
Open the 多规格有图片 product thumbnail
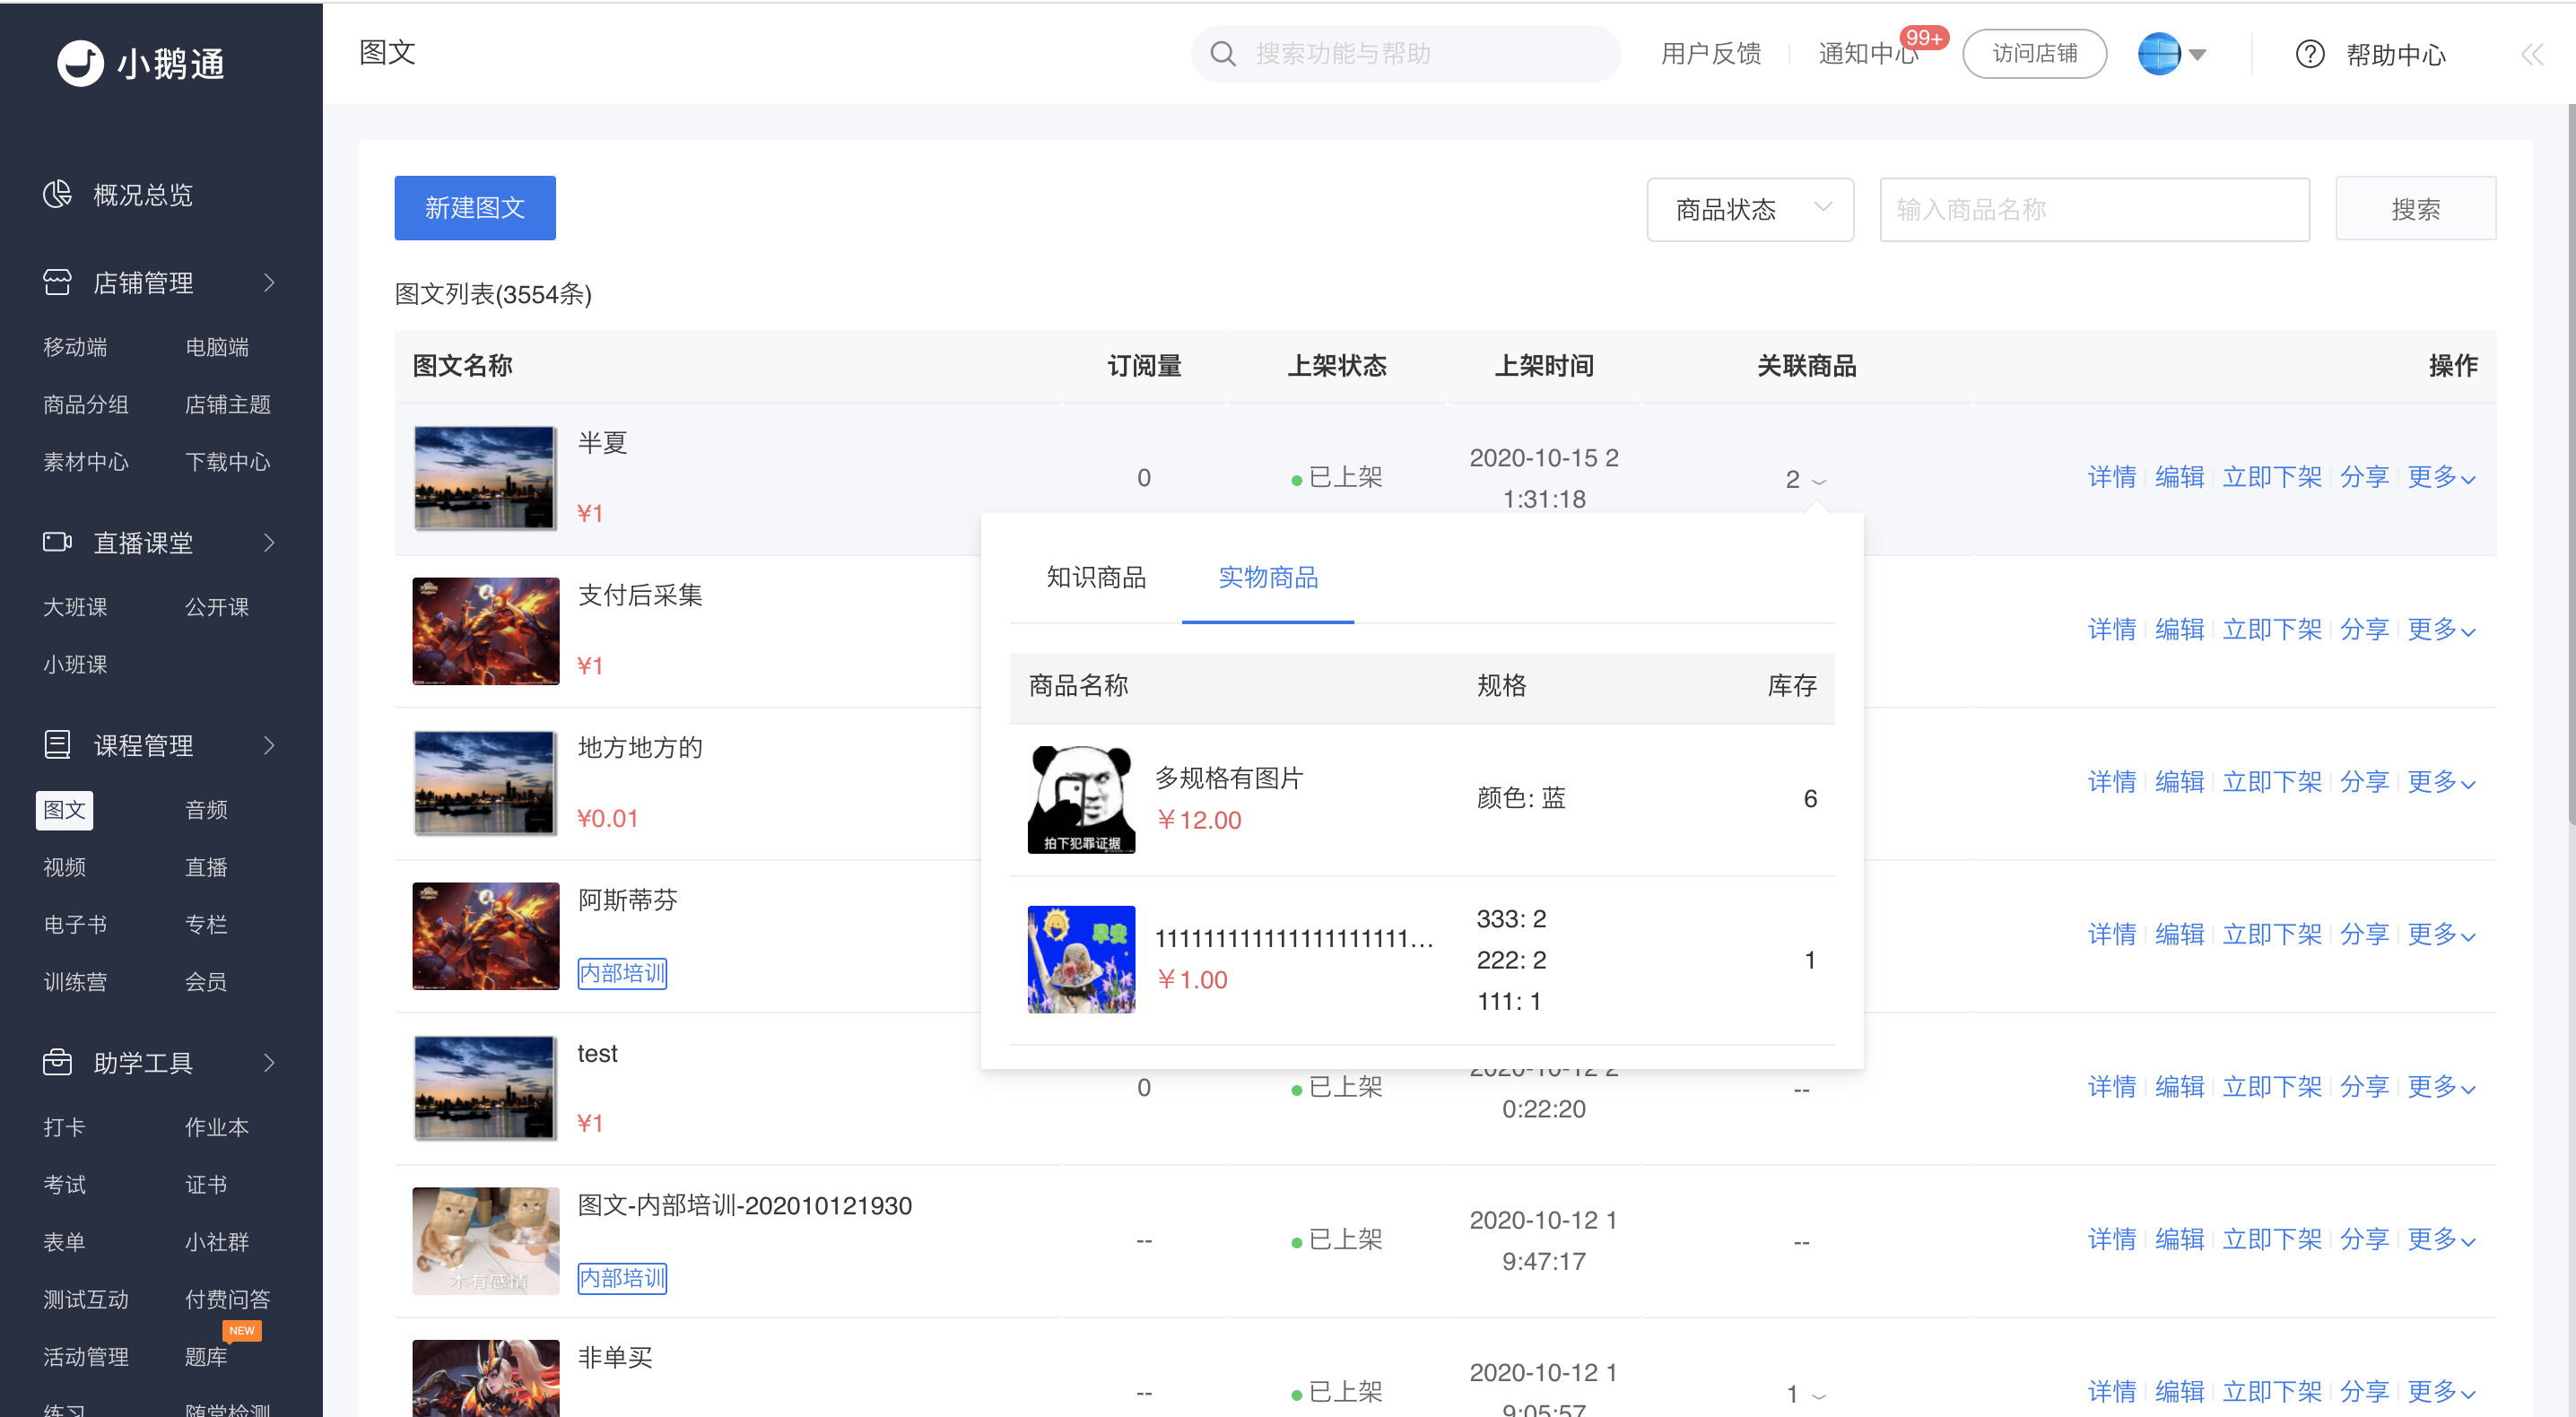[1081, 799]
